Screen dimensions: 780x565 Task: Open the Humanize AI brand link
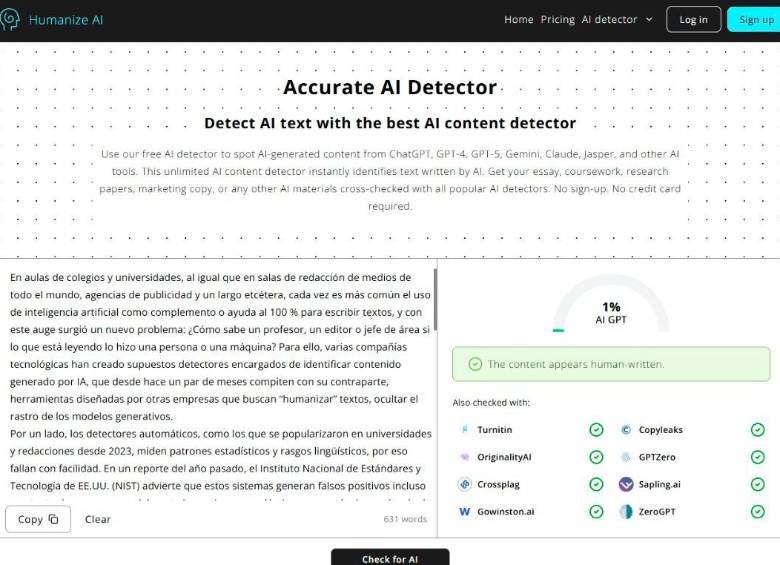tap(66, 20)
